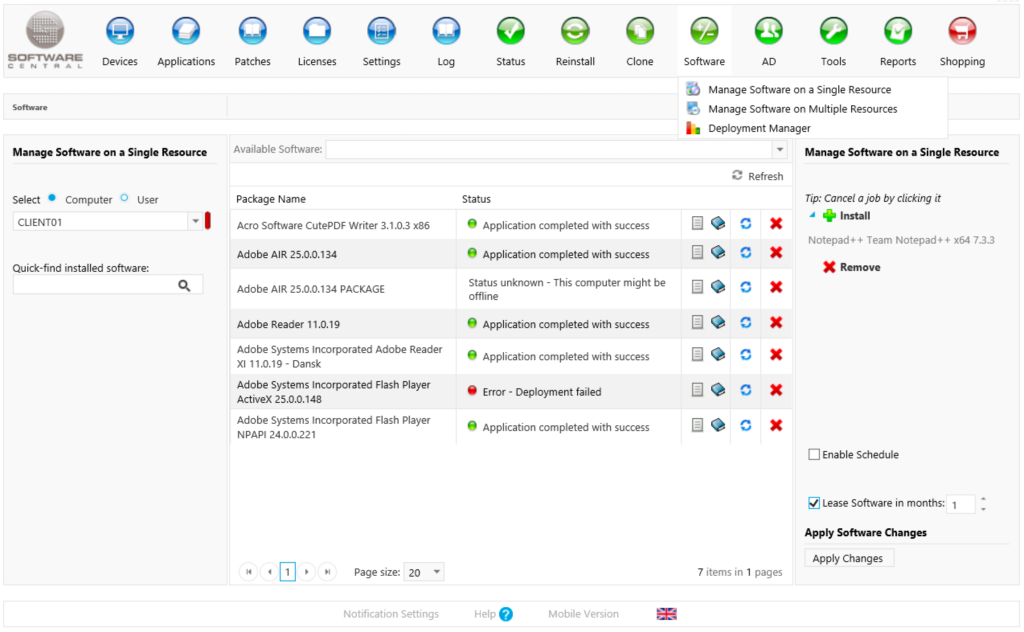Choose Manage Software on Multiple Resources
Screen dimensions: 1024x632
pyautogui.click(x=803, y=109)
